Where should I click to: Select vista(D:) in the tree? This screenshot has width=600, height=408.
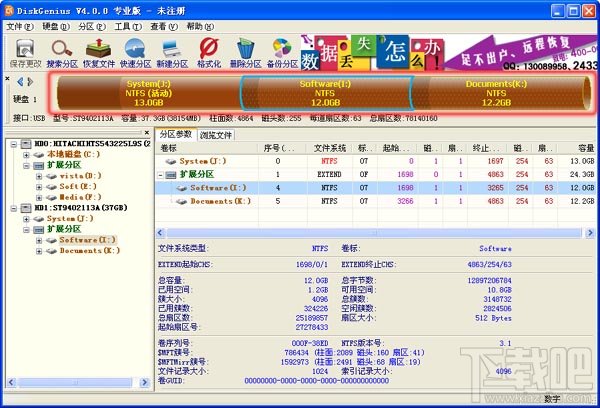pyautogui.click(x=80, y=176)
